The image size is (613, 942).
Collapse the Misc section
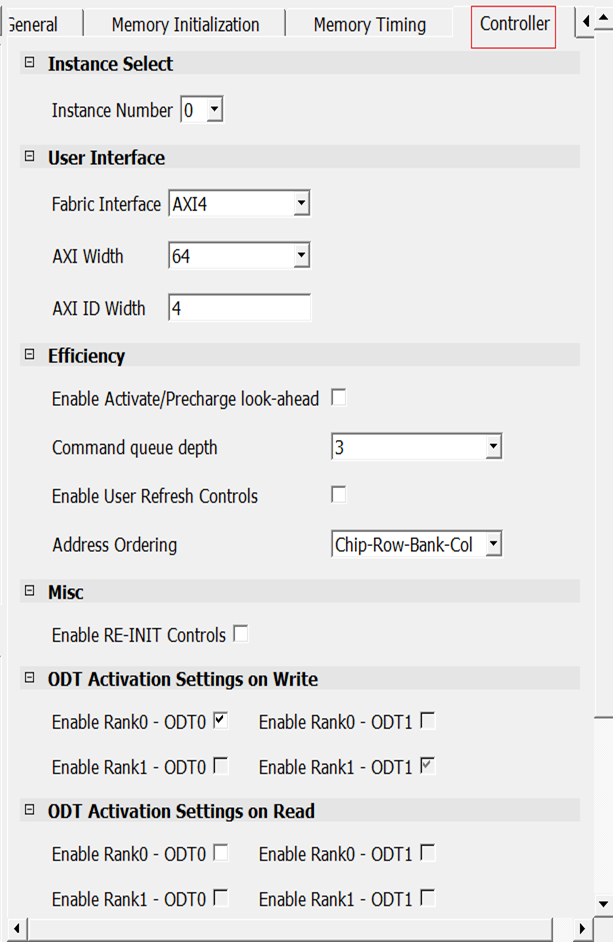(29, 592)
